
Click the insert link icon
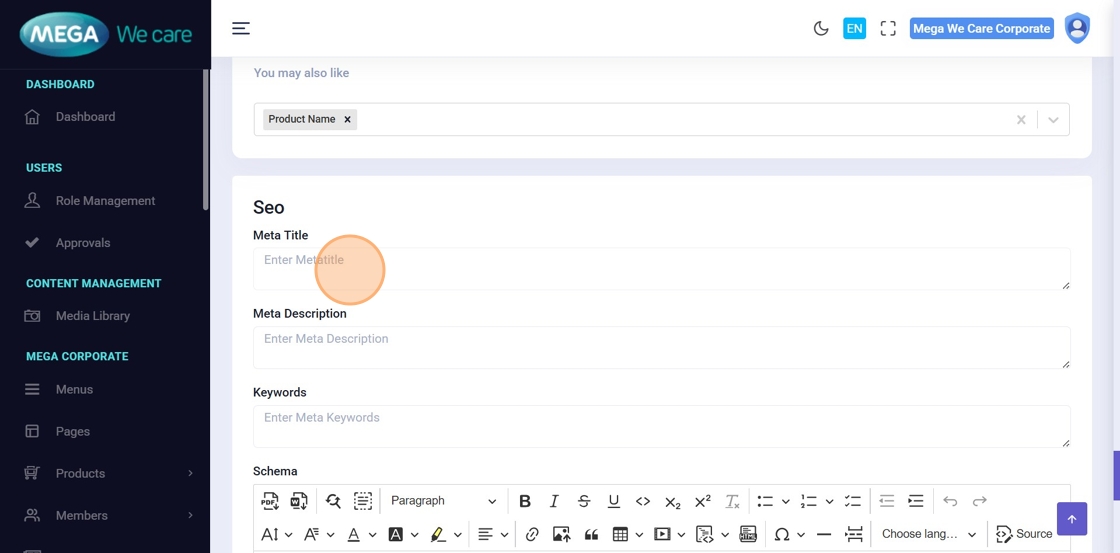[532, 534]
